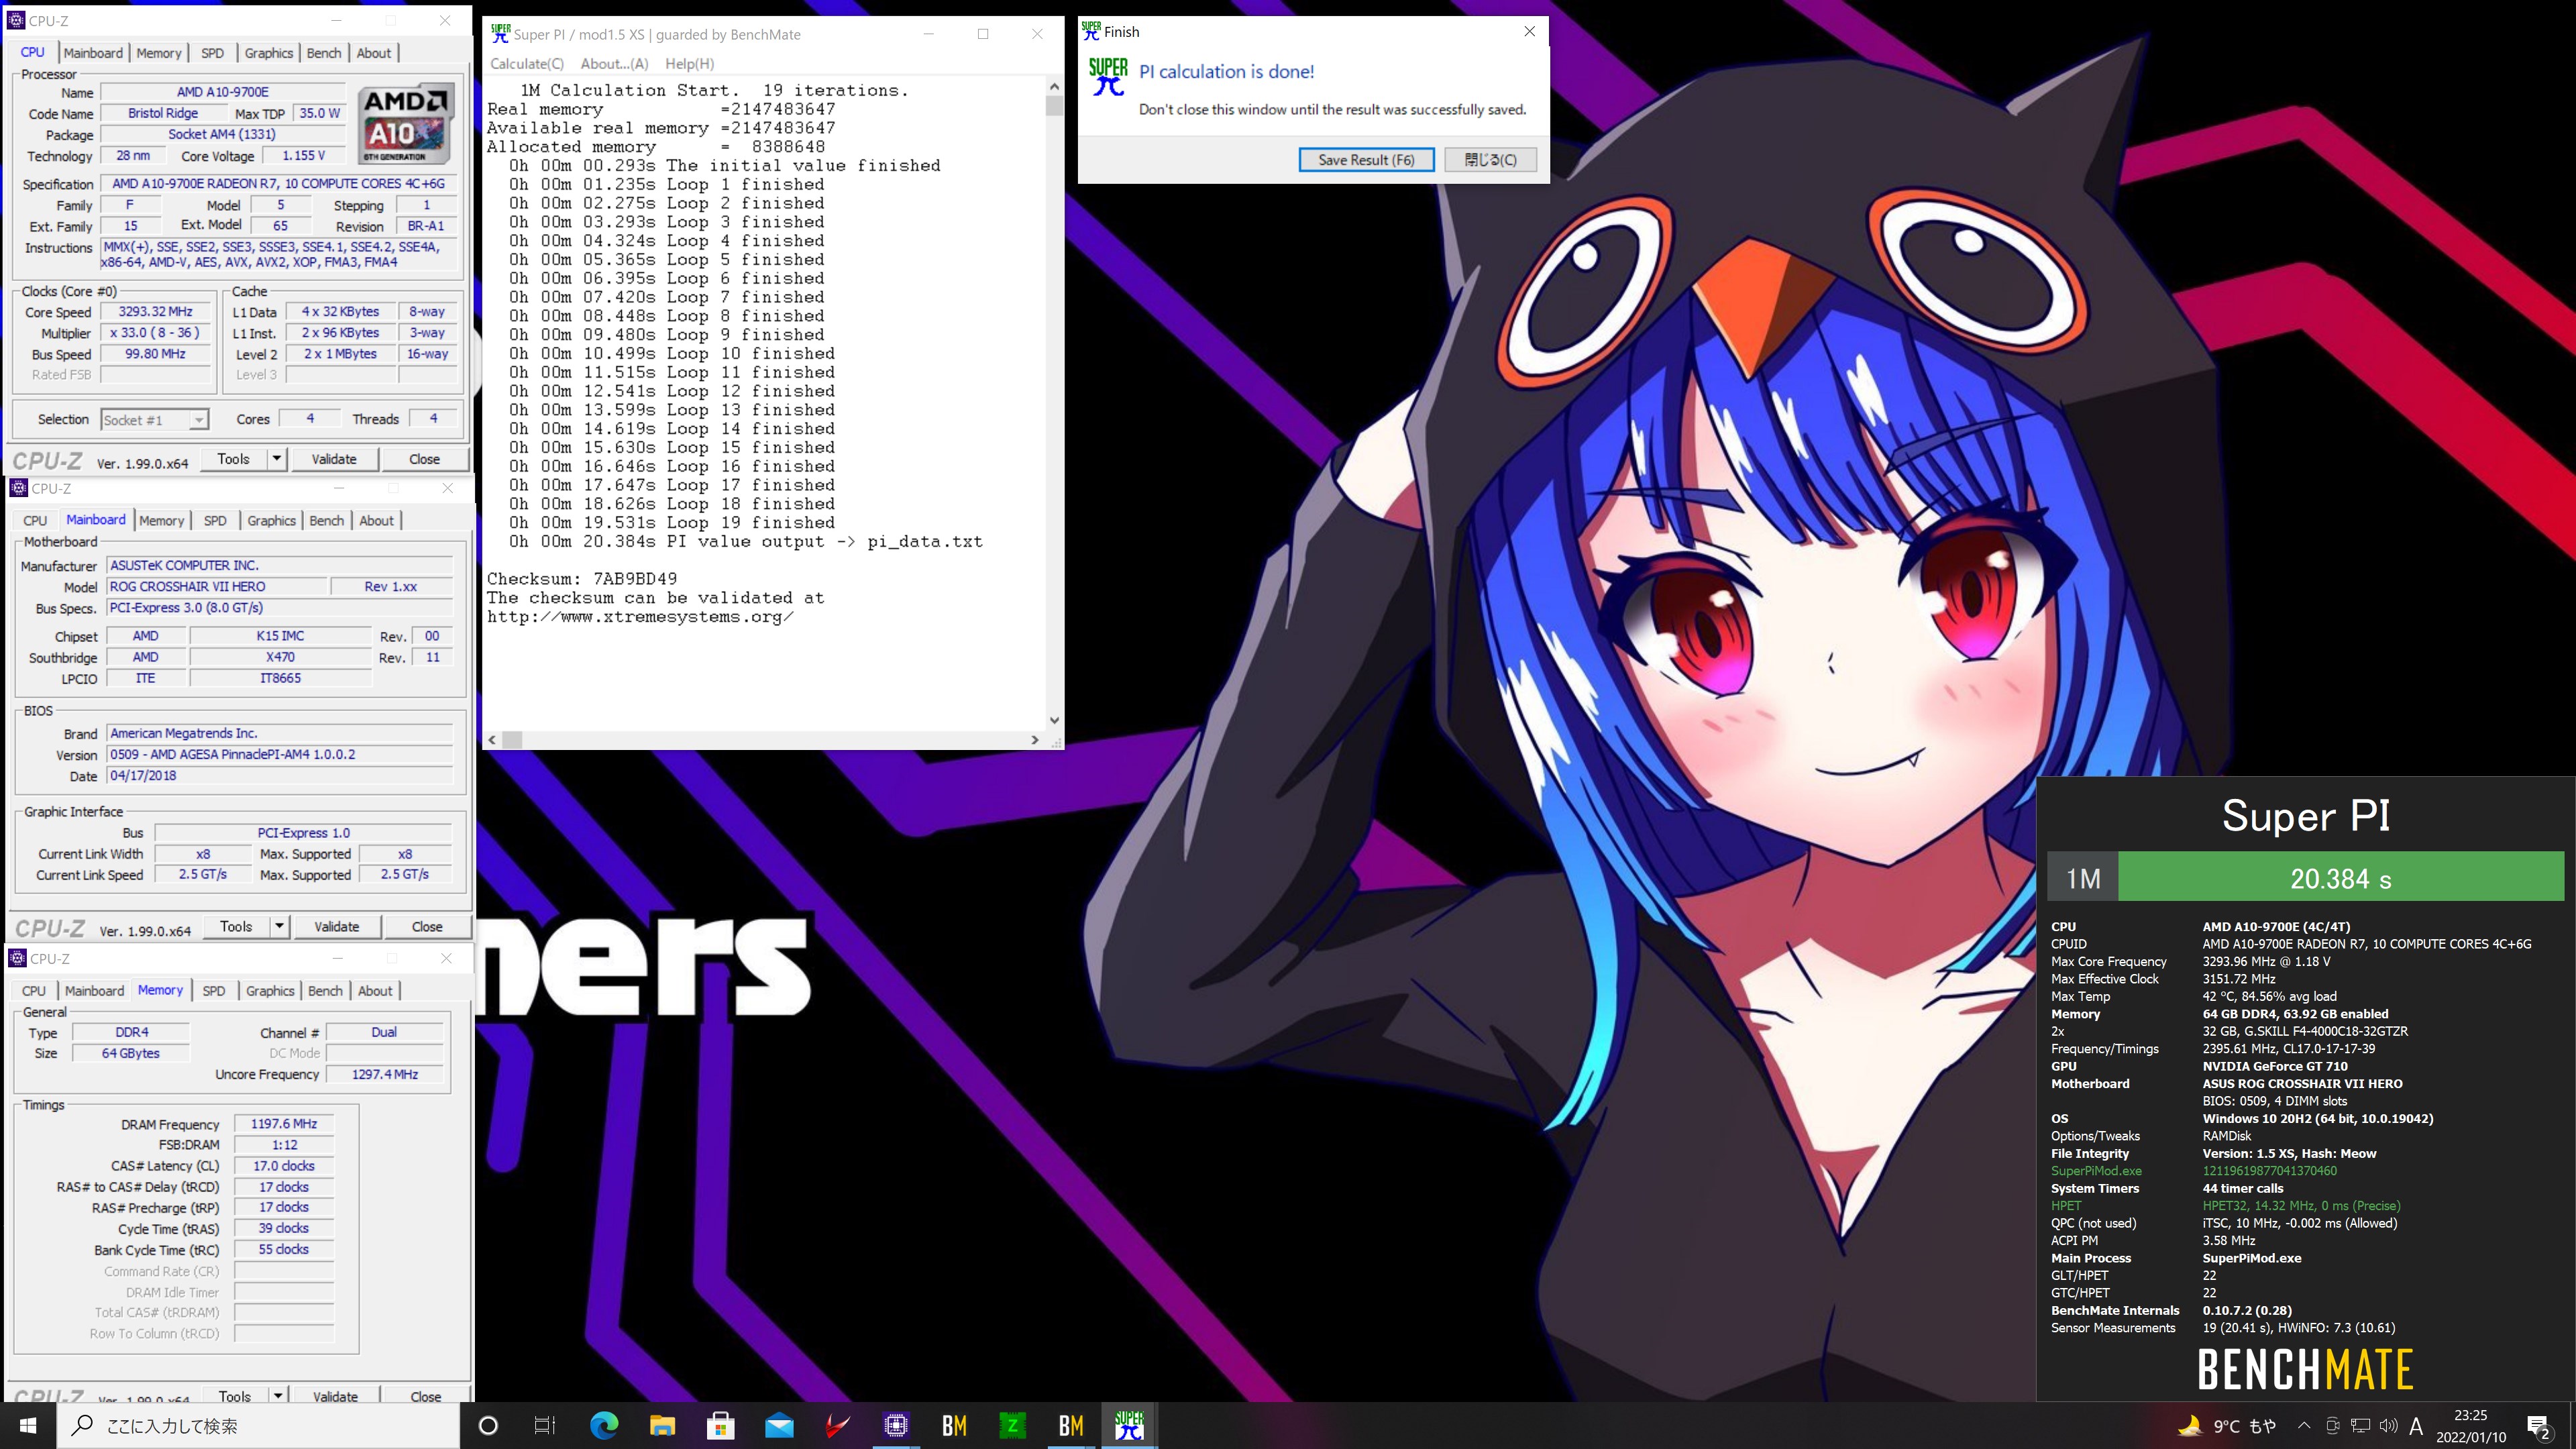Click the SuperPiMod.exe green label in BenchMate
The height and width of the screenshot is (1449, 2576).
(2096, 1171)
